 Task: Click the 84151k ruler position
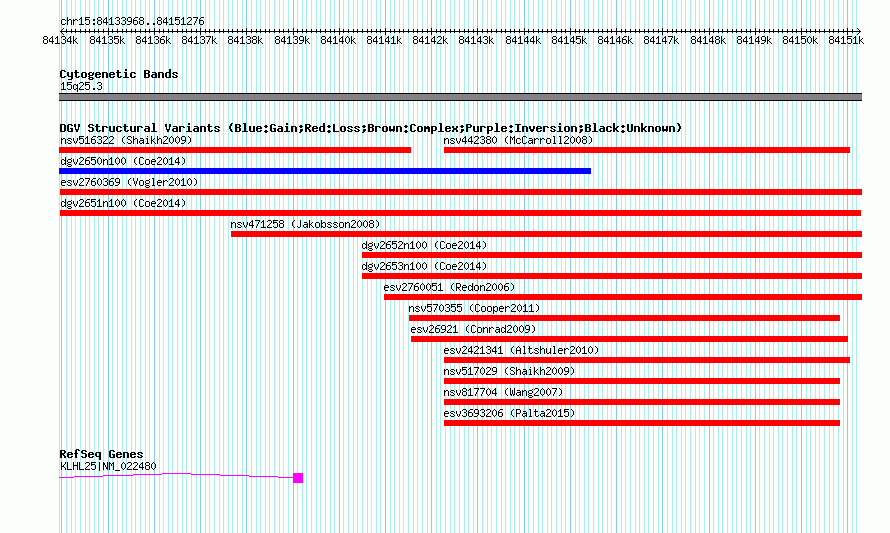tap(846, 40)
